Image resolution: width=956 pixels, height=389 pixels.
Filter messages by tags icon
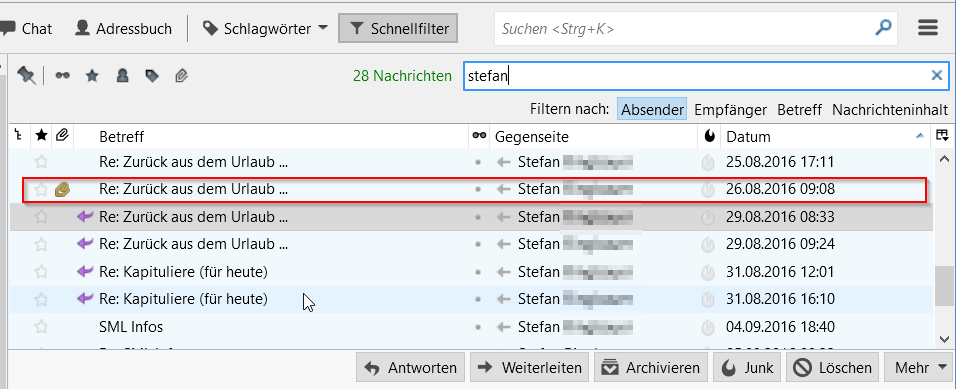pyautogui.click(x=152, y=76)
